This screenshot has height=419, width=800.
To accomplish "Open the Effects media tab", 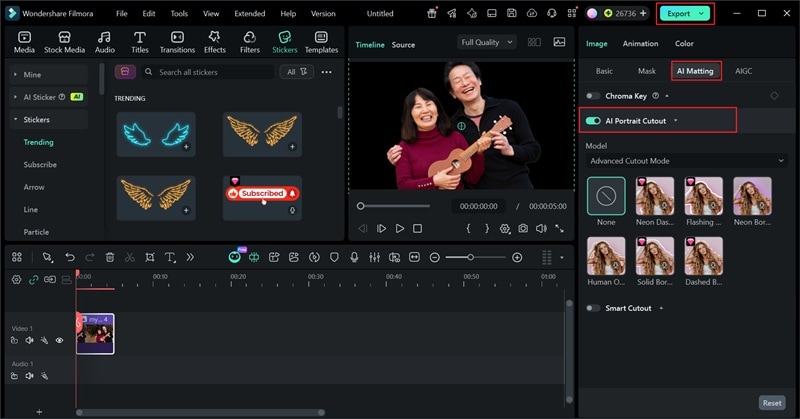I will click(214, 41).
